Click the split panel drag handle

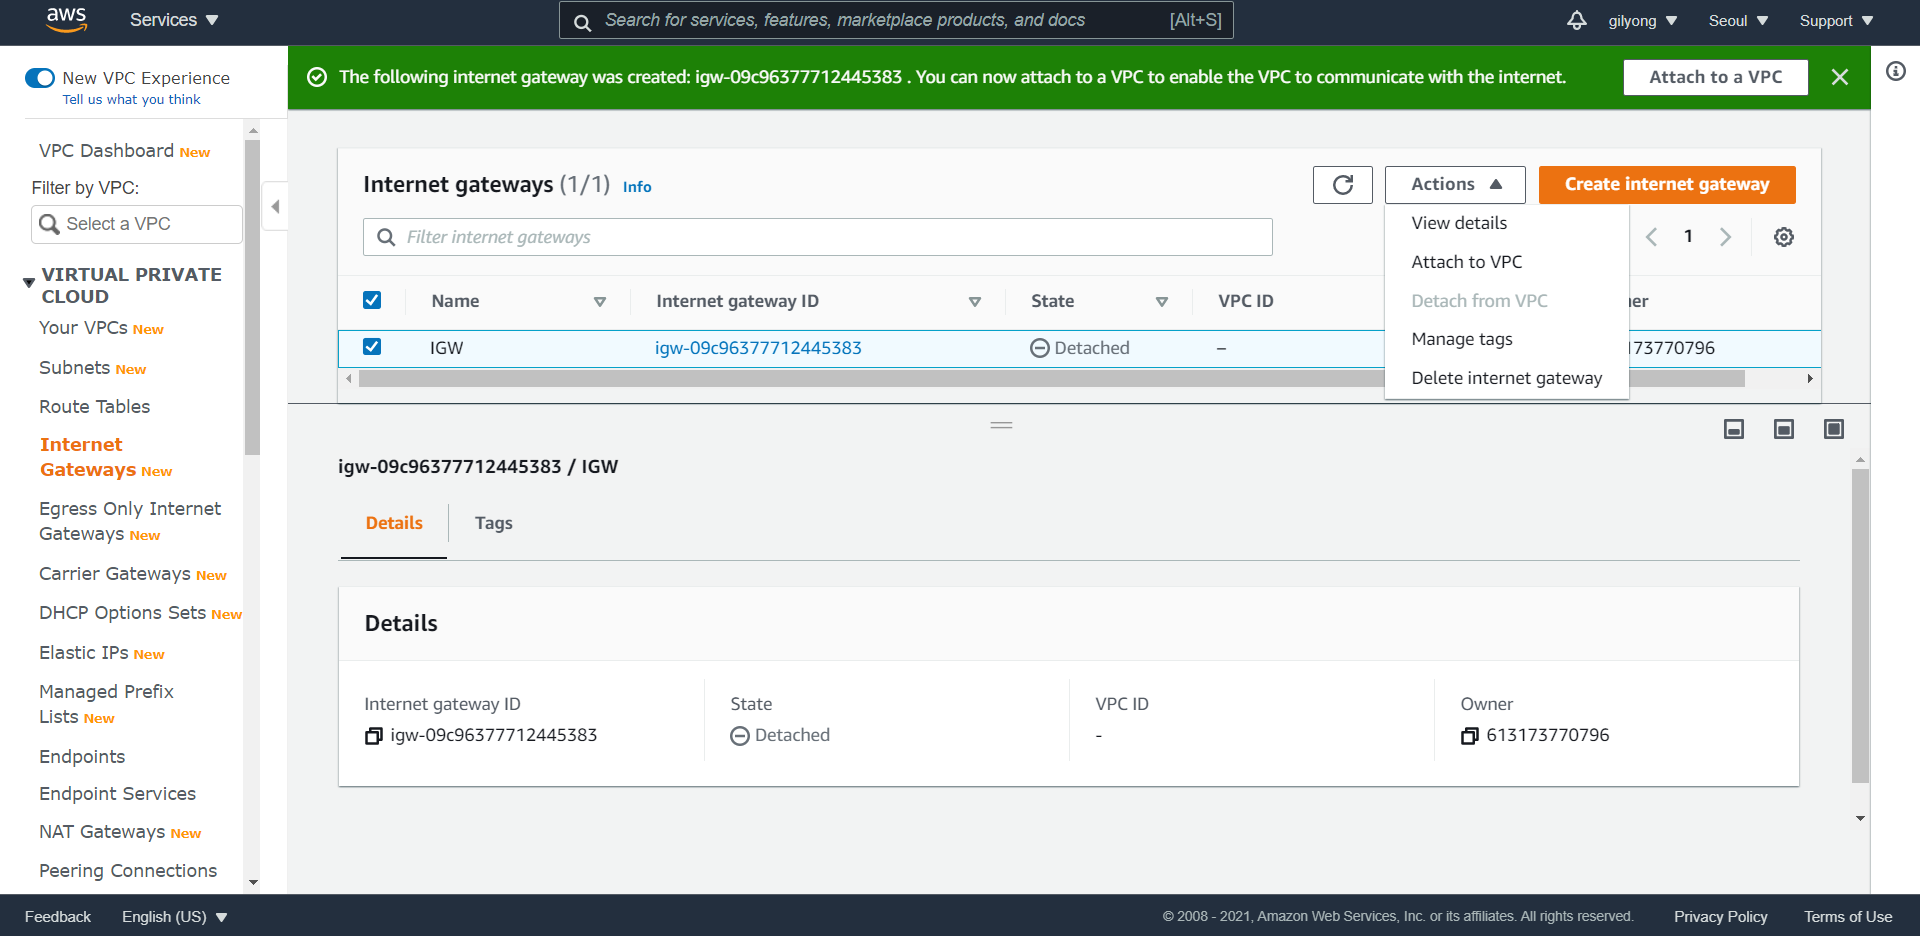[x=1001, y=425]
